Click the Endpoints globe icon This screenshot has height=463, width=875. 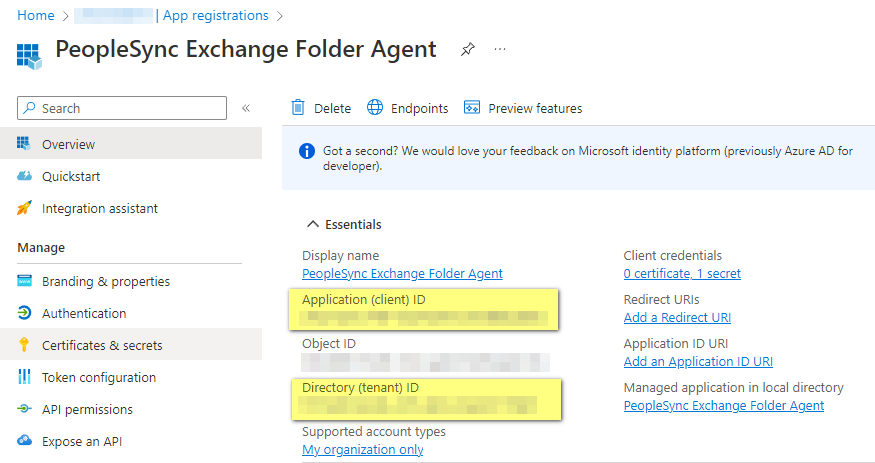(375, 107)
